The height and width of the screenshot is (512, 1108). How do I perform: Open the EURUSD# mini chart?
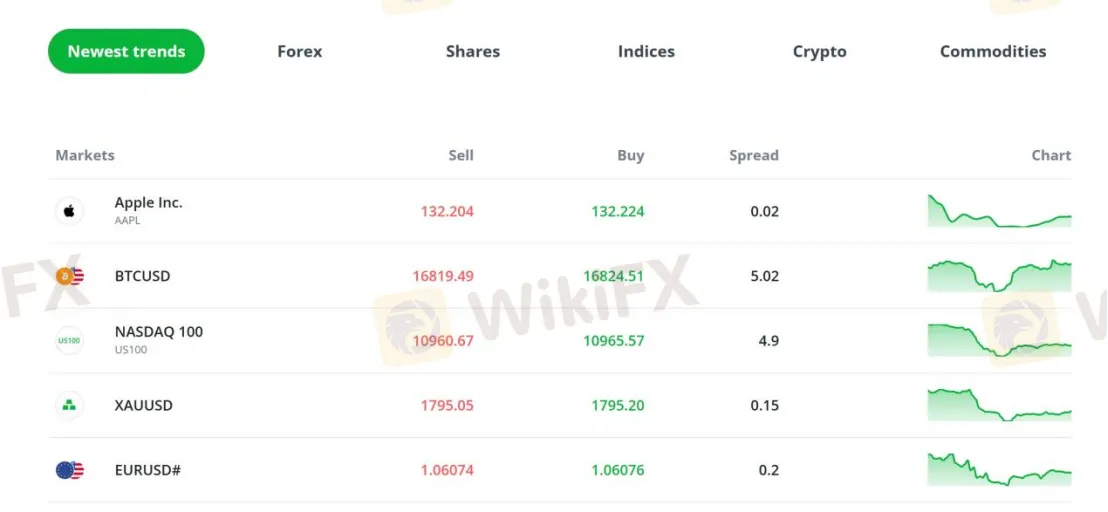pyautogui.click(x=999, y=470)
